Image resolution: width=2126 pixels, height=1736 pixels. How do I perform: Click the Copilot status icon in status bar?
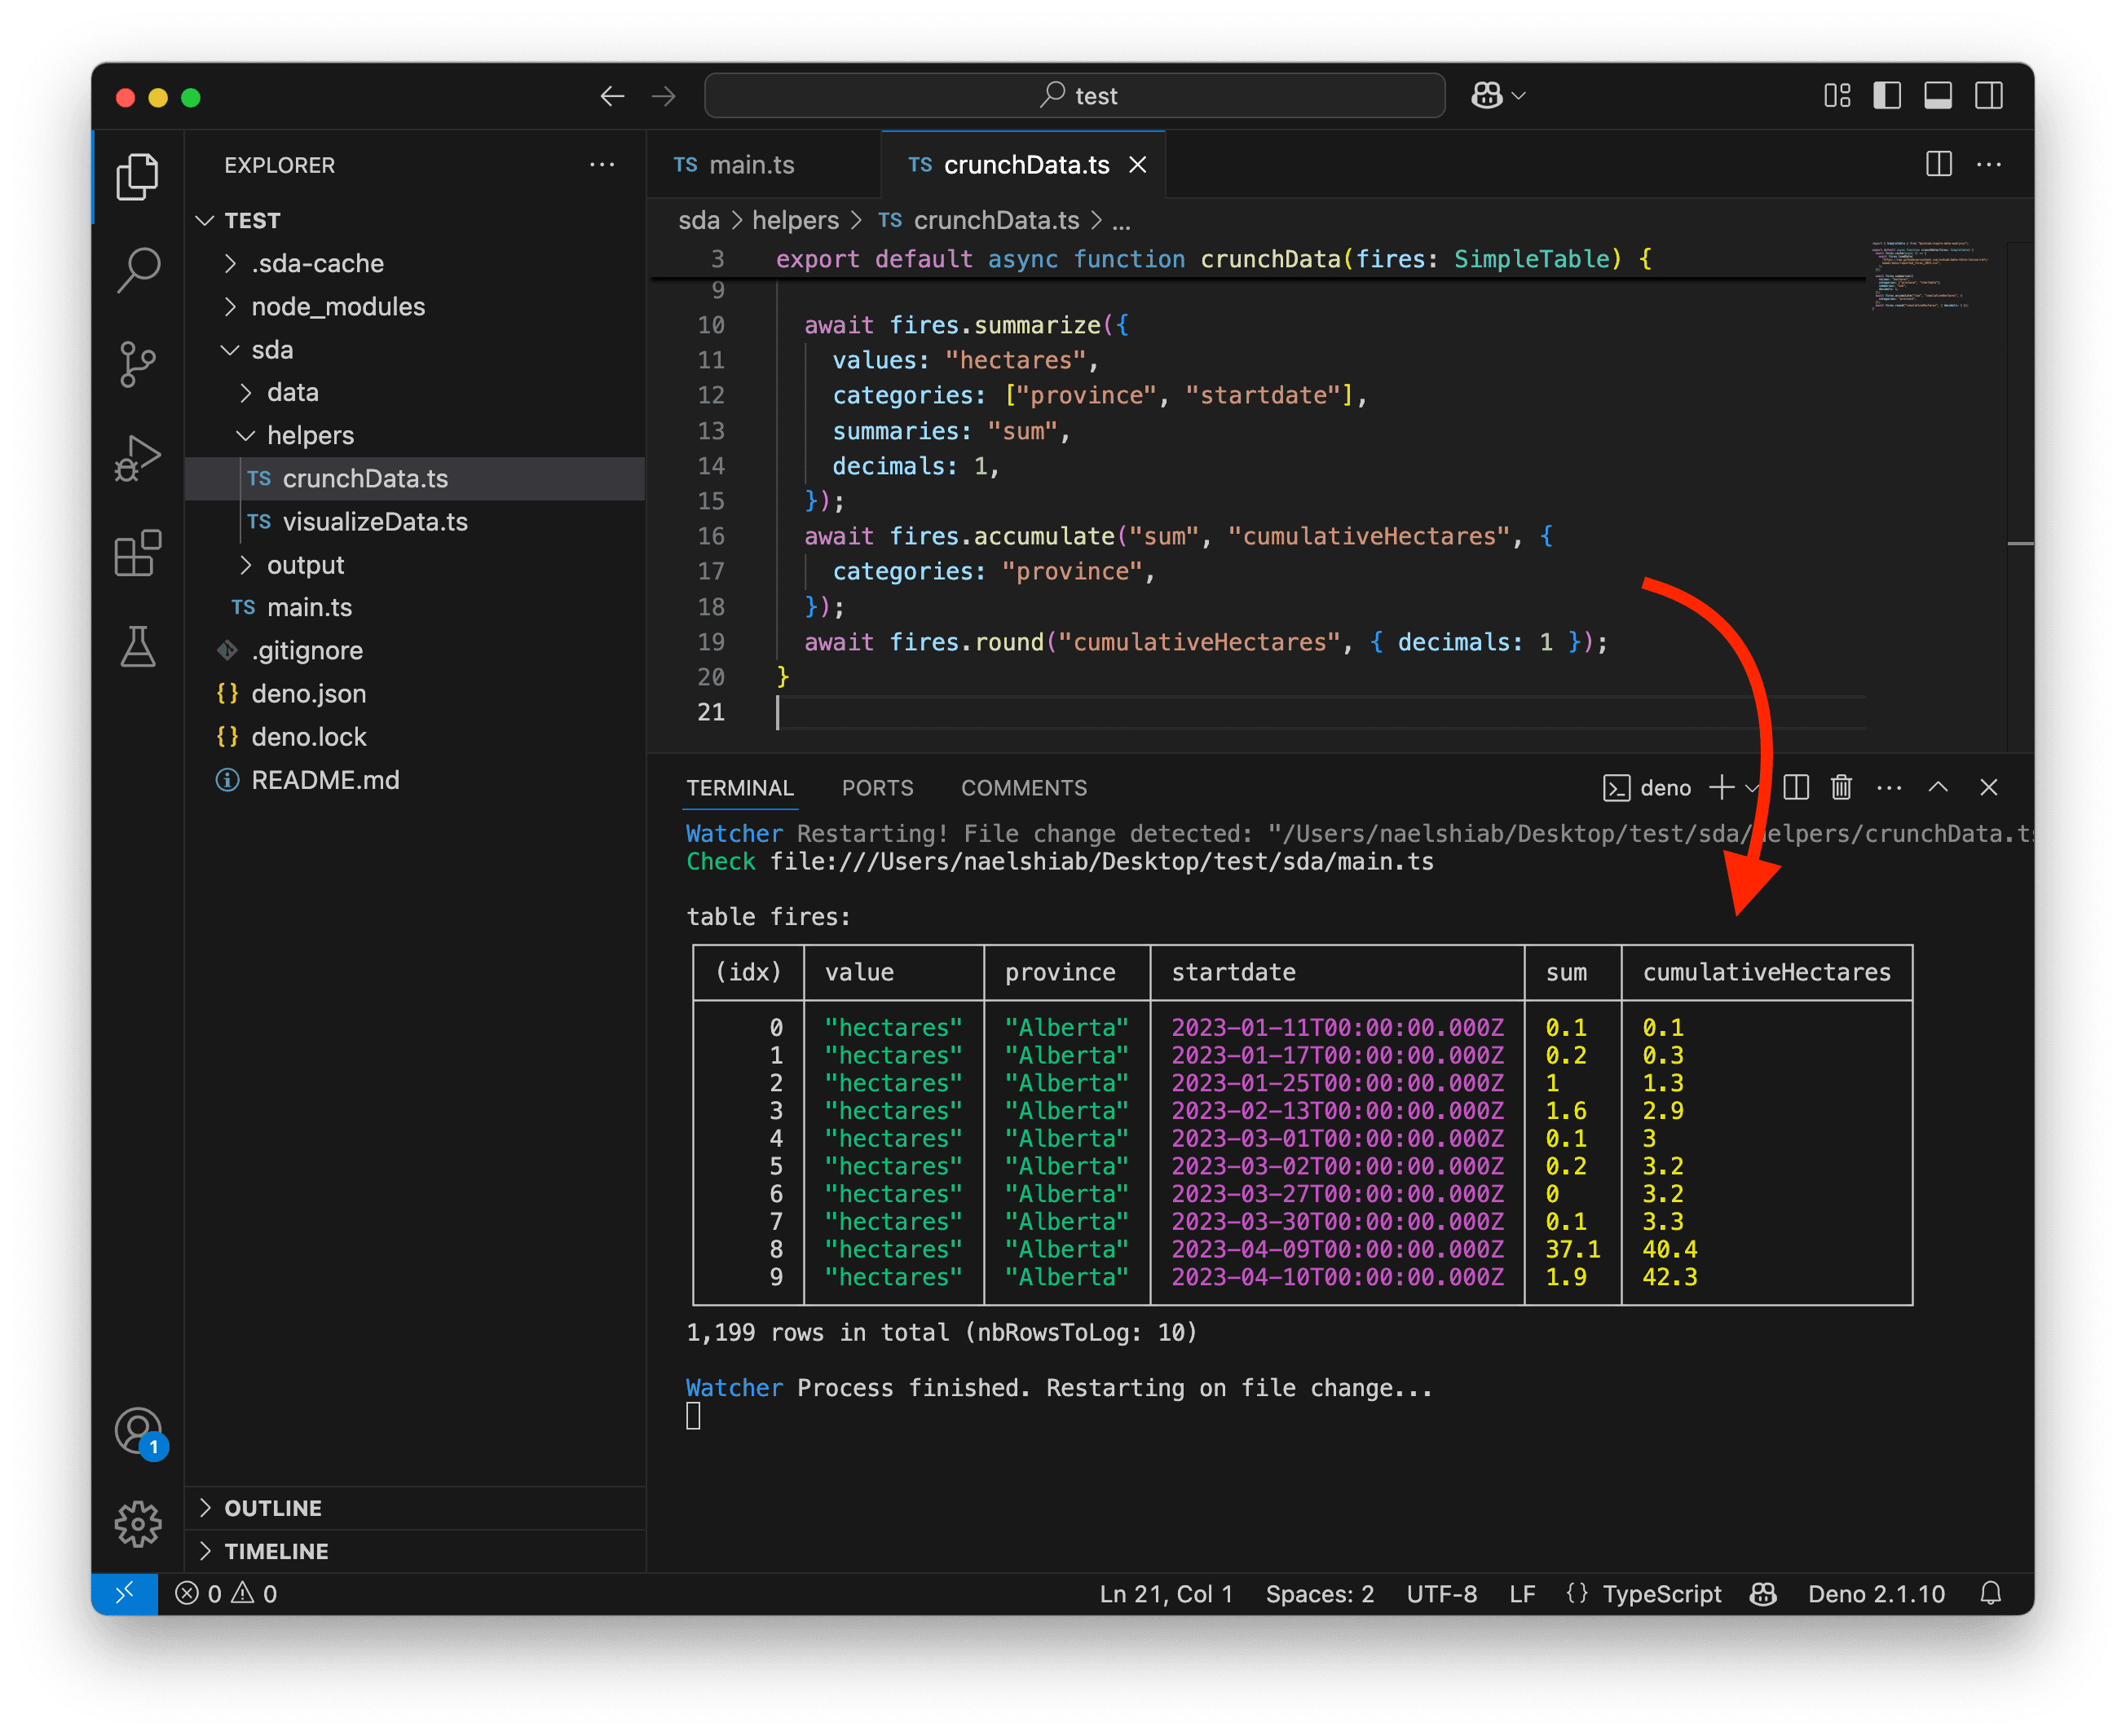[1763, 1593]
